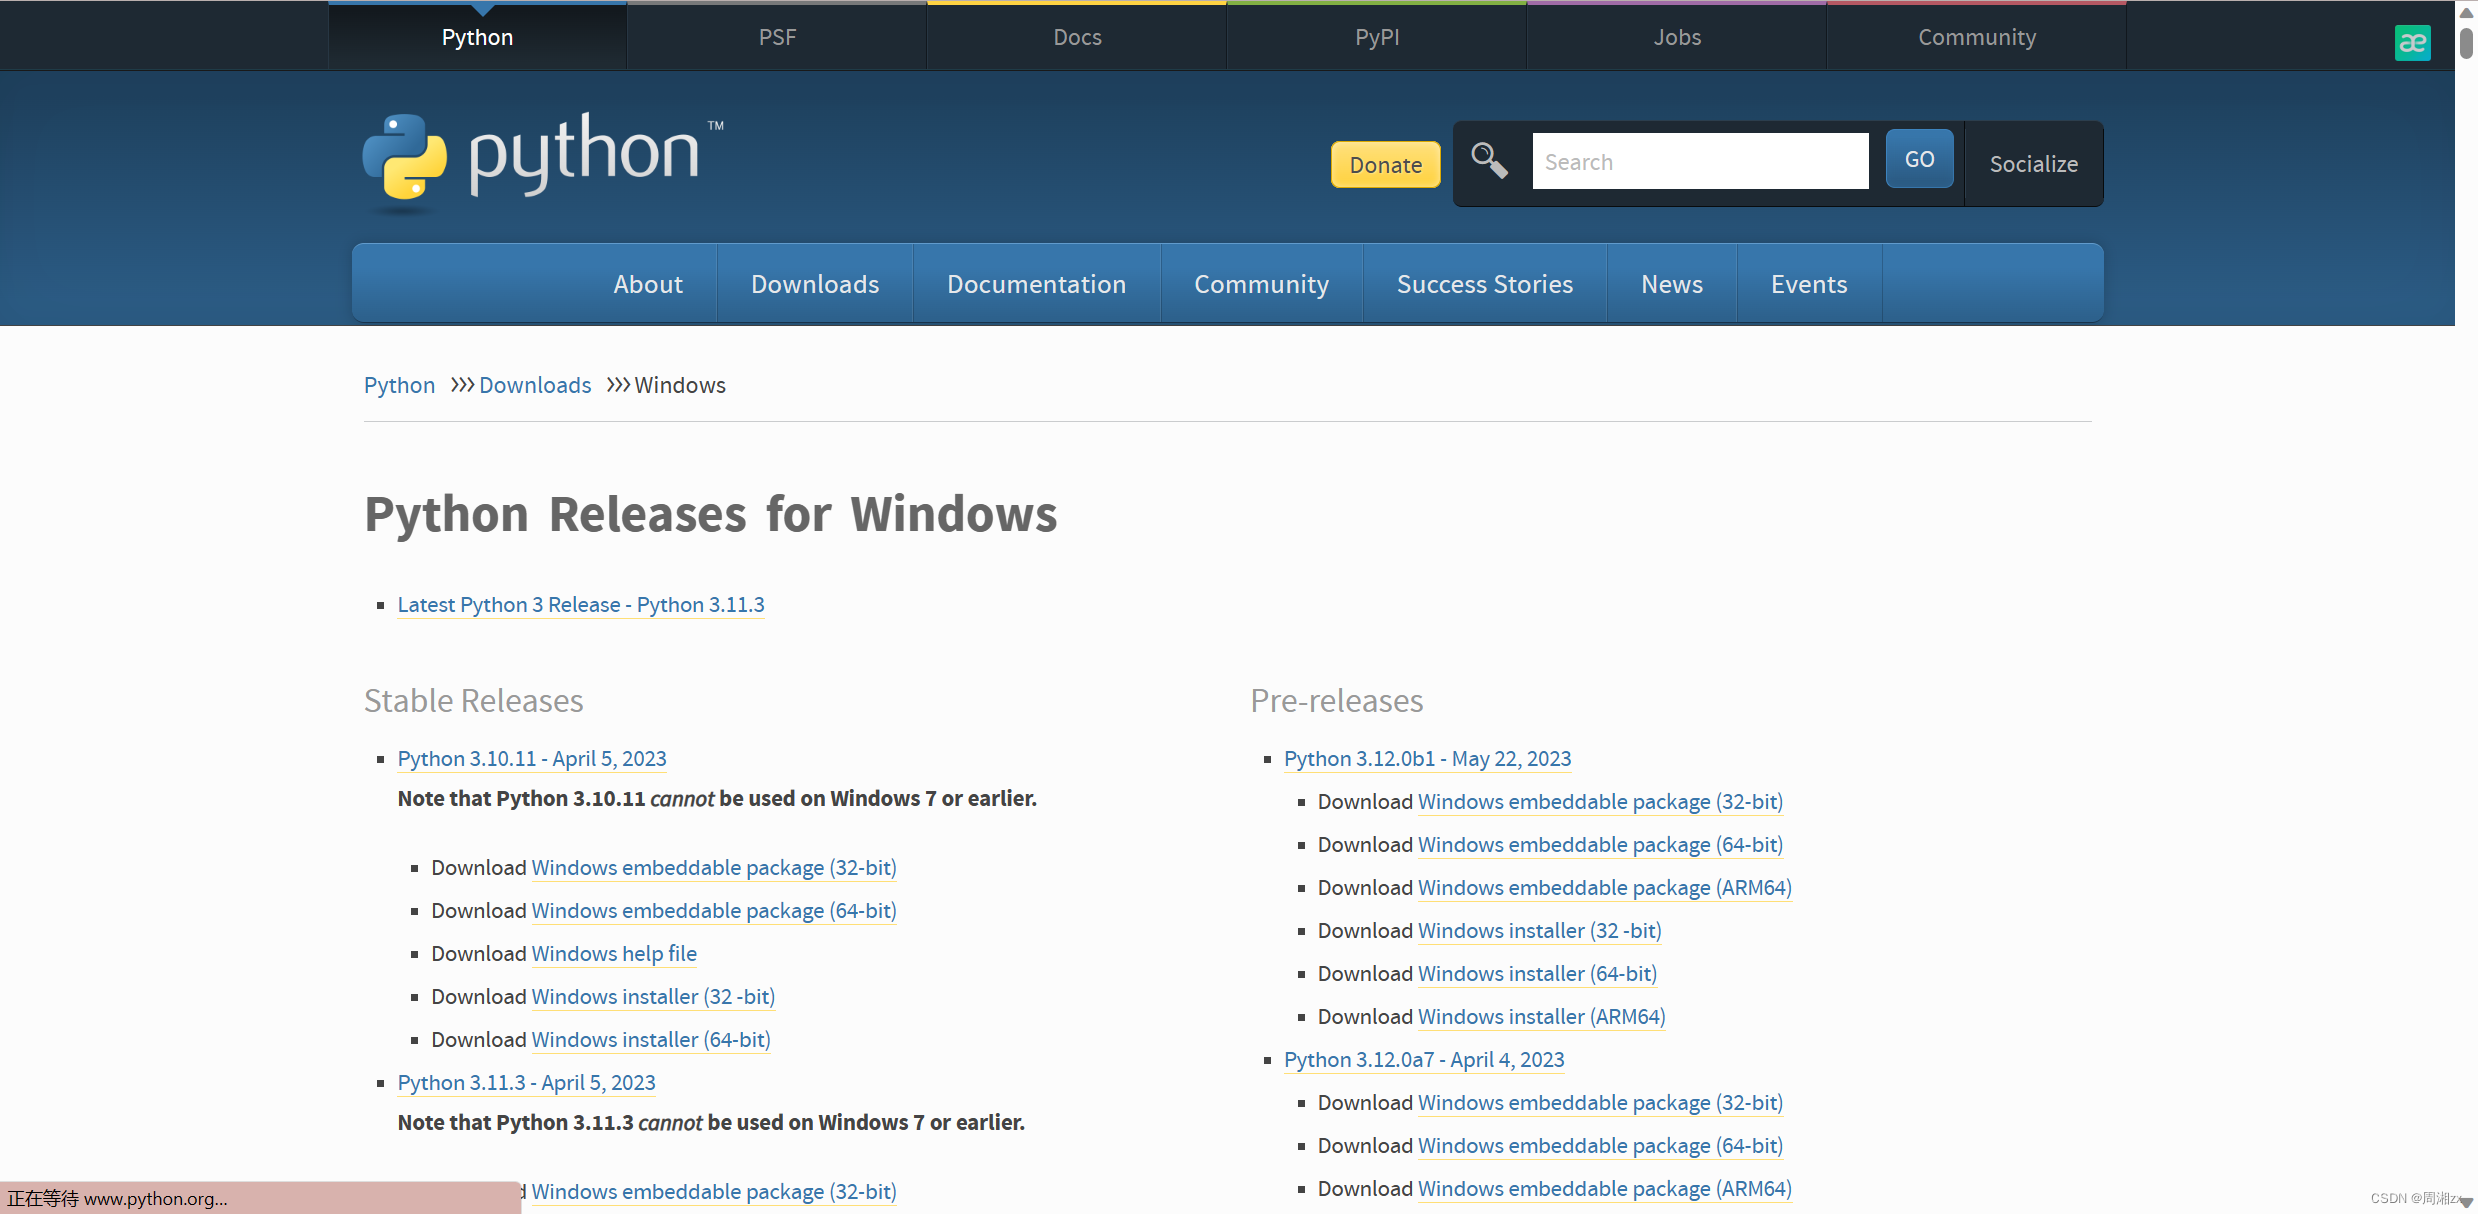This screenshot has width=2478, height=1214.
Task: Open Latest Python 3 Release - Python 3.11.3
Action: pyautogui.click(x=580, y=604)
